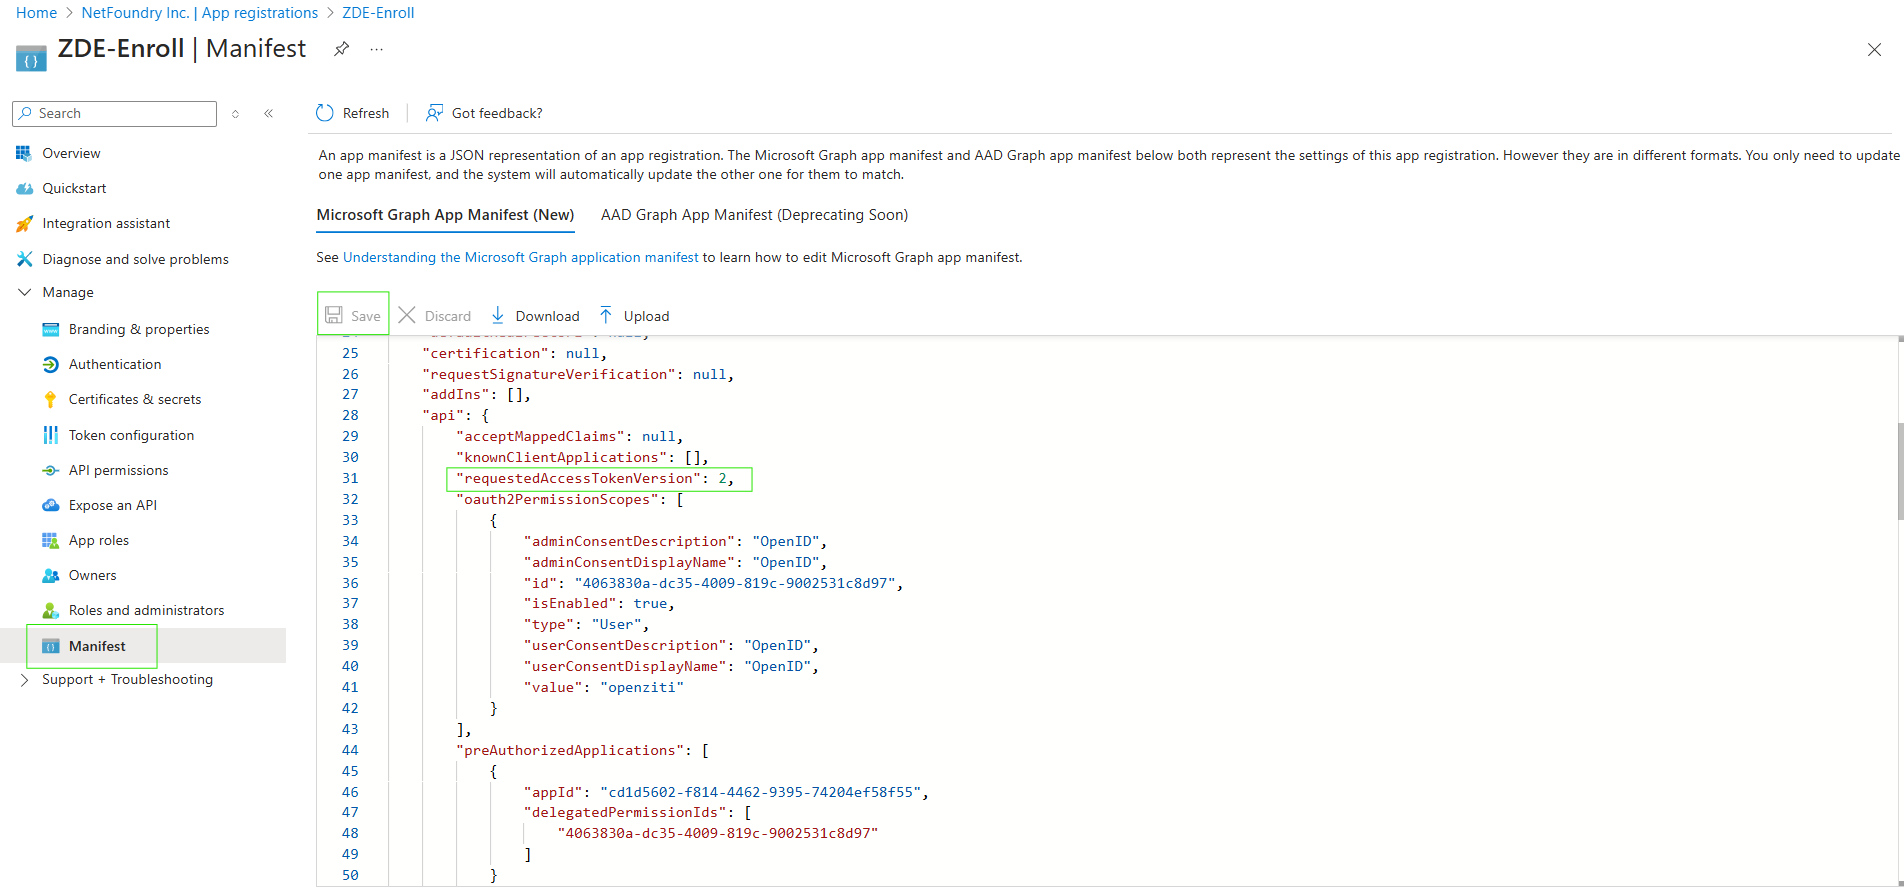Click in the sidebar Search field

point(114,114)
